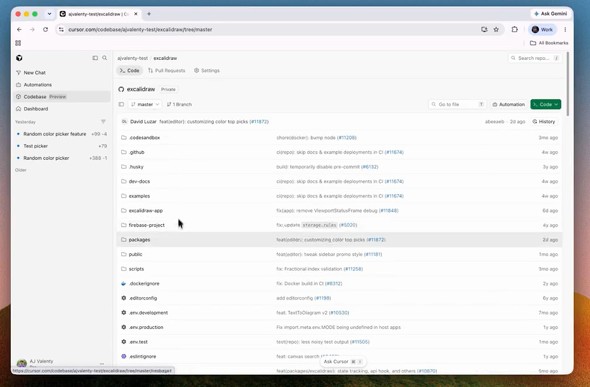Viewport: 590px width, 387px height.
Task: Open commit link #11181 in public row
Action: (373, 255)
